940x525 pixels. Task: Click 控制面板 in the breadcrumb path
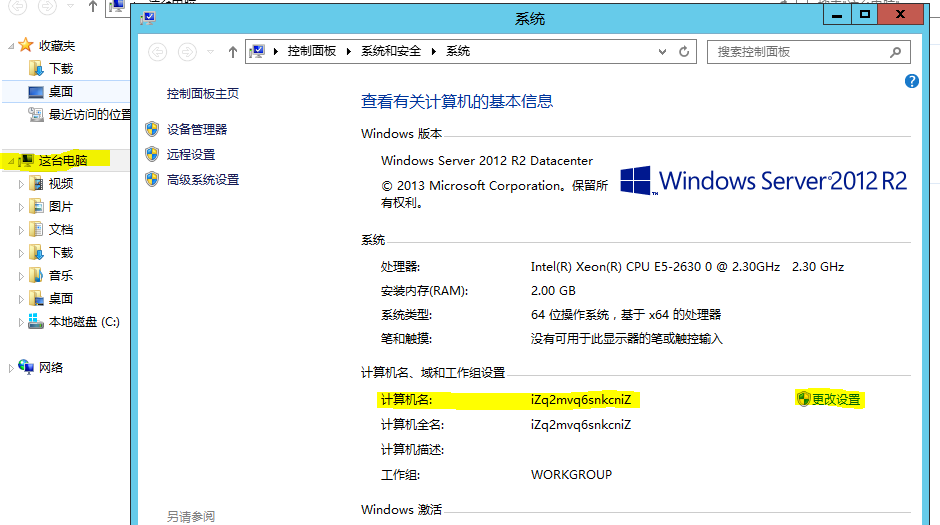coord(311,51)
